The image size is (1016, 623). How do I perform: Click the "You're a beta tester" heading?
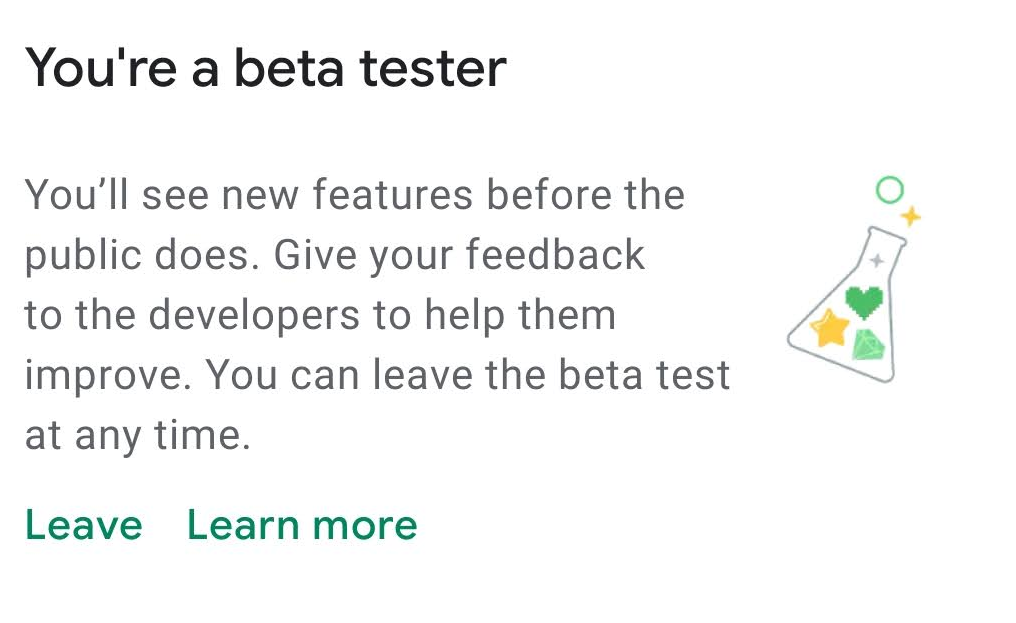[266, 68]
